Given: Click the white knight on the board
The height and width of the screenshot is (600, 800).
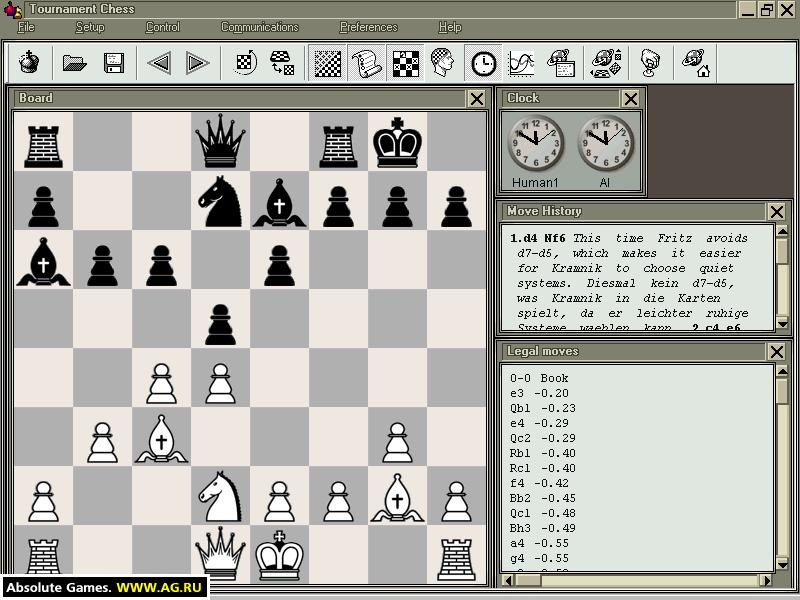Looking at the screenshot, I should click(220, 496).
